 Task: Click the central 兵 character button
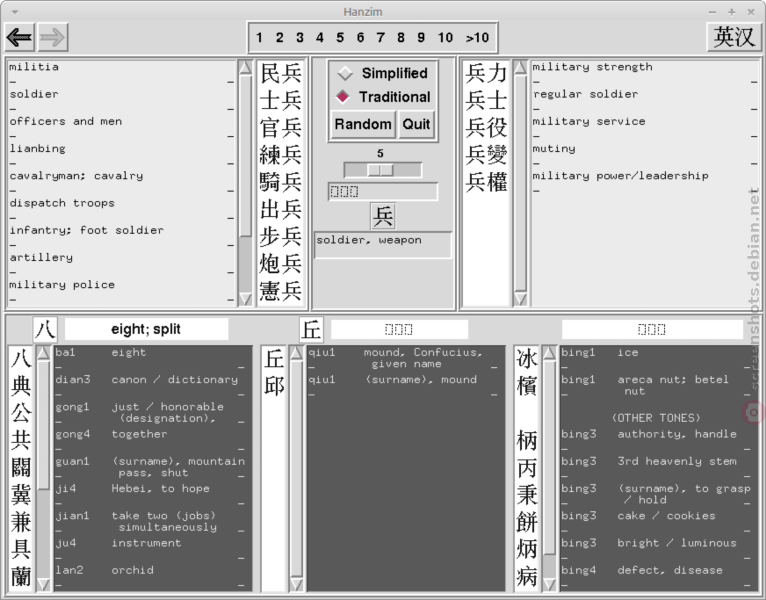point(383,216)
